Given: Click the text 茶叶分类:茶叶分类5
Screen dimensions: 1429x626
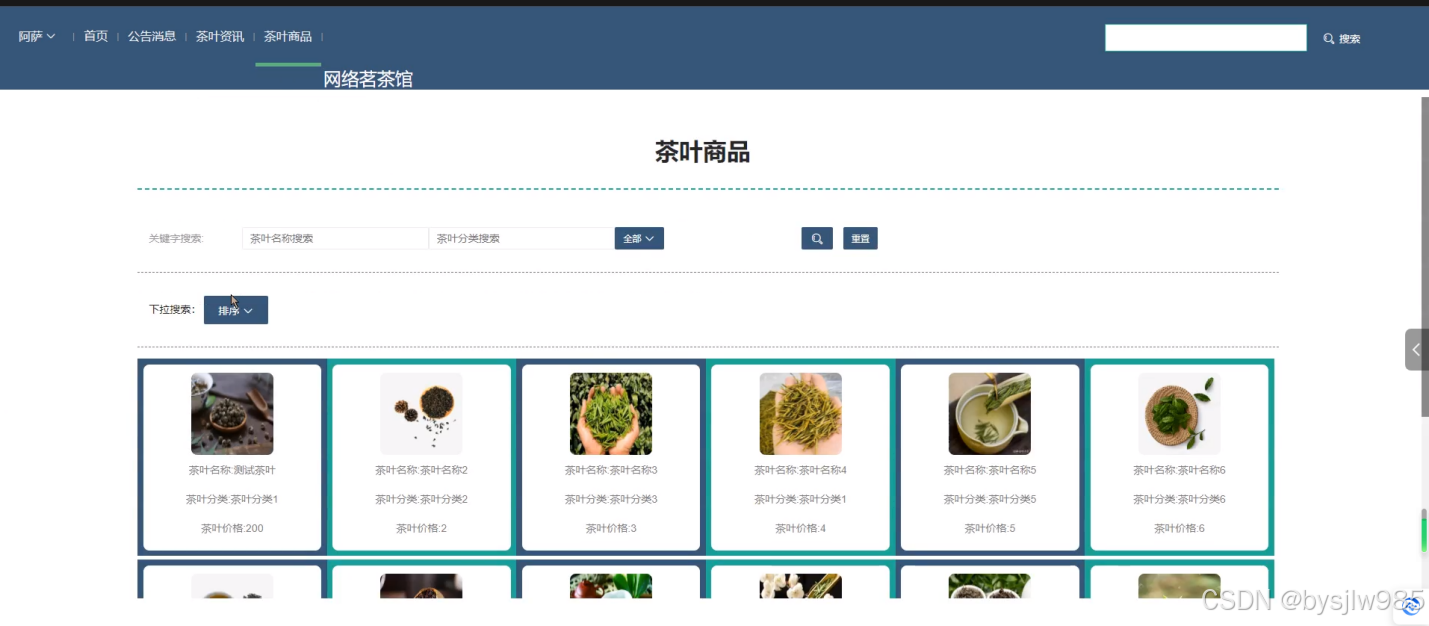Looking at the screenshot, I should (990, 499).
